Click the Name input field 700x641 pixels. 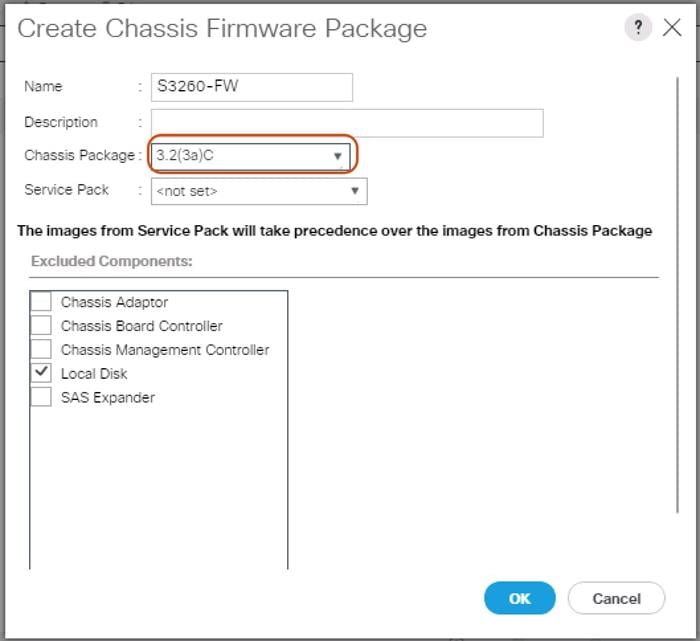pyautogui.click(x=251, y=87)
